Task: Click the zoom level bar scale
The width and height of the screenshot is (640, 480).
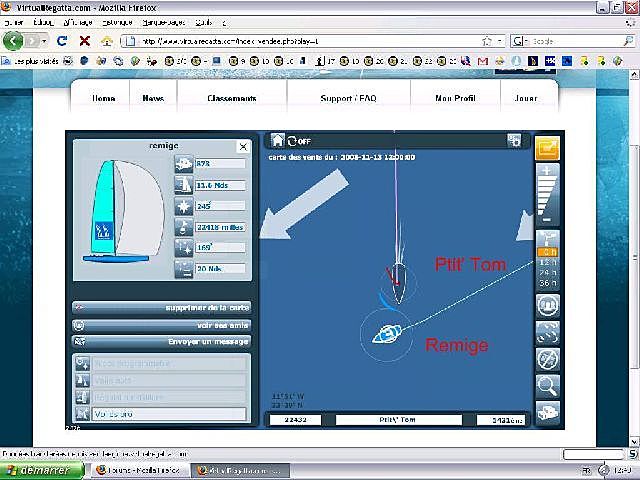Action: pyautogui.click(x=547, y=195)
